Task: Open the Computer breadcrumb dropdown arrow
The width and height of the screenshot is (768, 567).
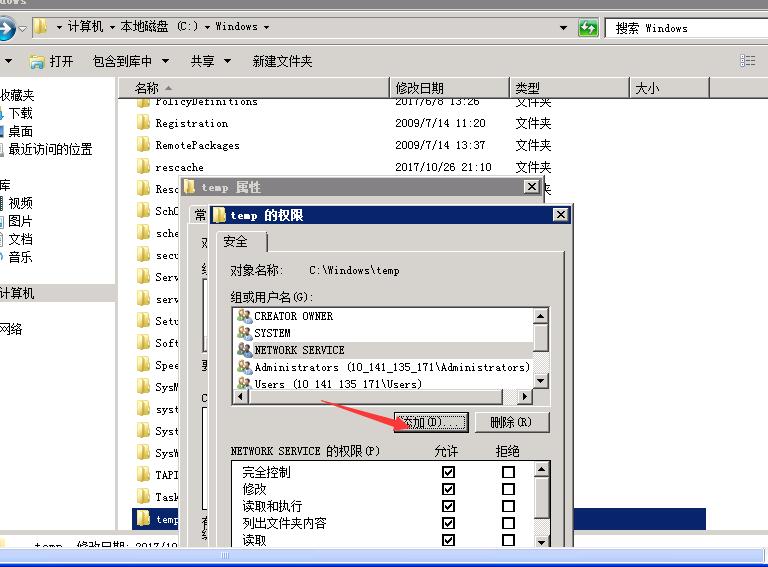Action: 112,27
